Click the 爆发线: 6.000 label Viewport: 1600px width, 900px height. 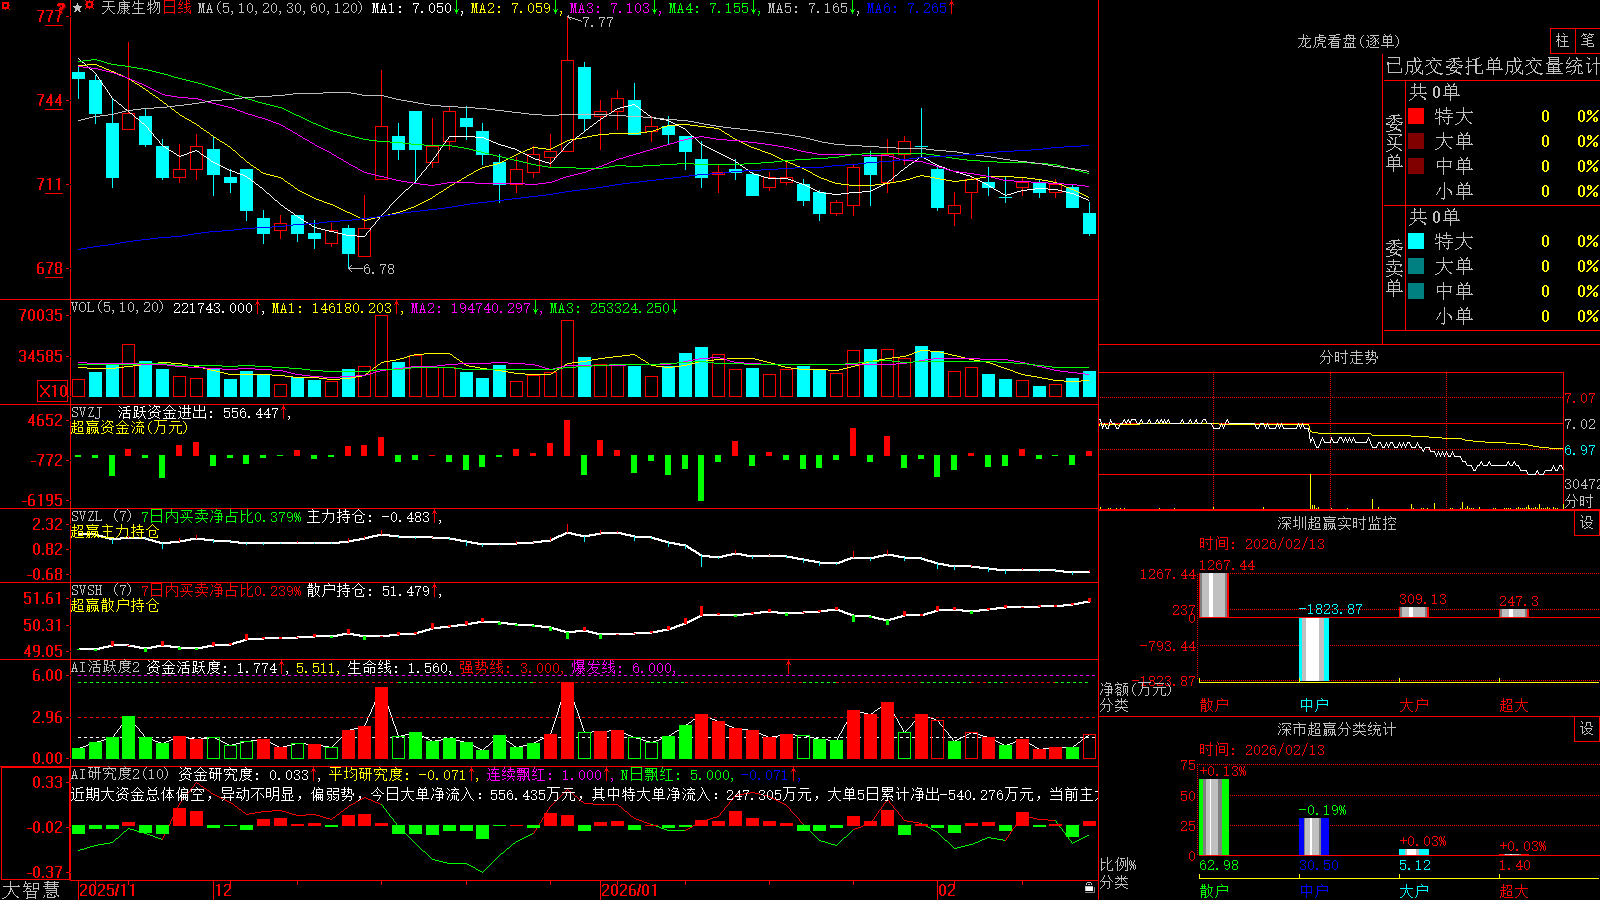pos(624,668)
